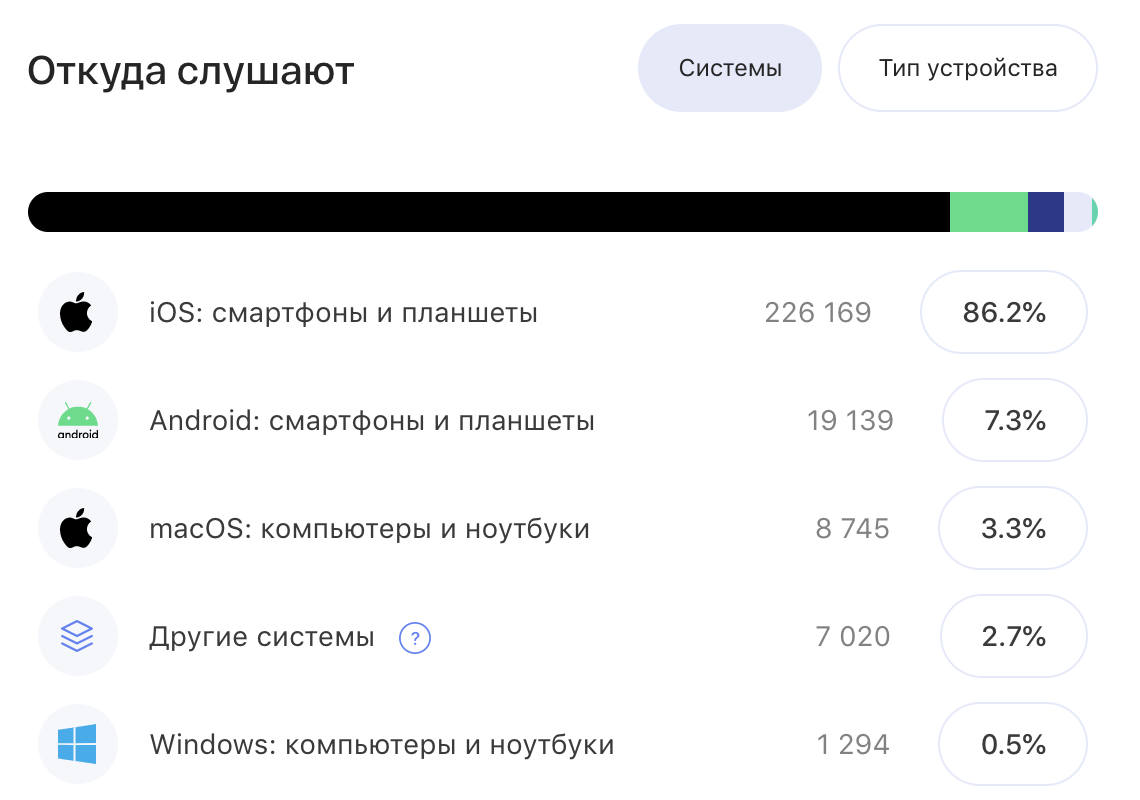The image size is (1140, 800).
Task: Open the question mark help for Другие системы
Action: tap(415, 638)
